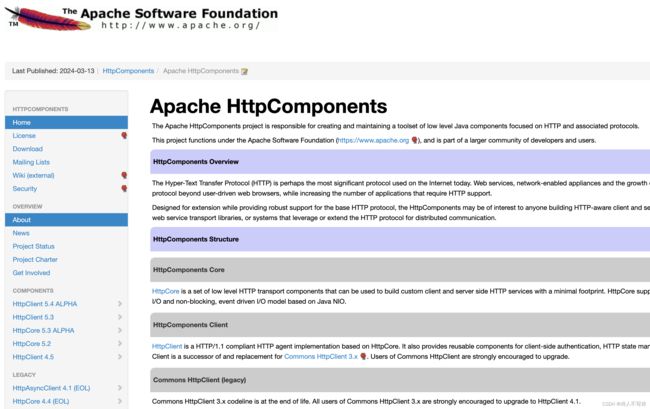Click HTTPCOMPONENTS sidebar group label
The width and height of the screenshot is (650, 409).
tap(40, 109)
